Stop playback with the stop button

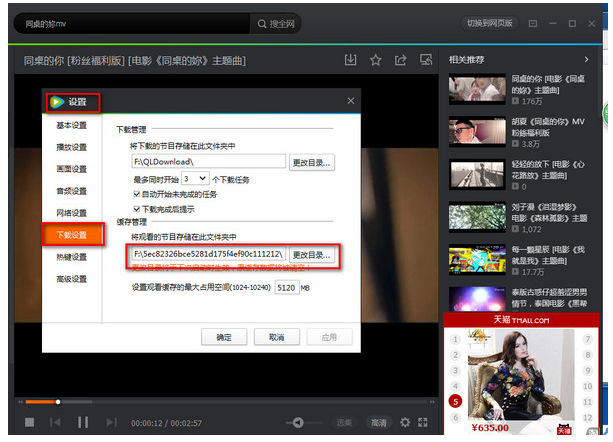(x=29, y=422)
